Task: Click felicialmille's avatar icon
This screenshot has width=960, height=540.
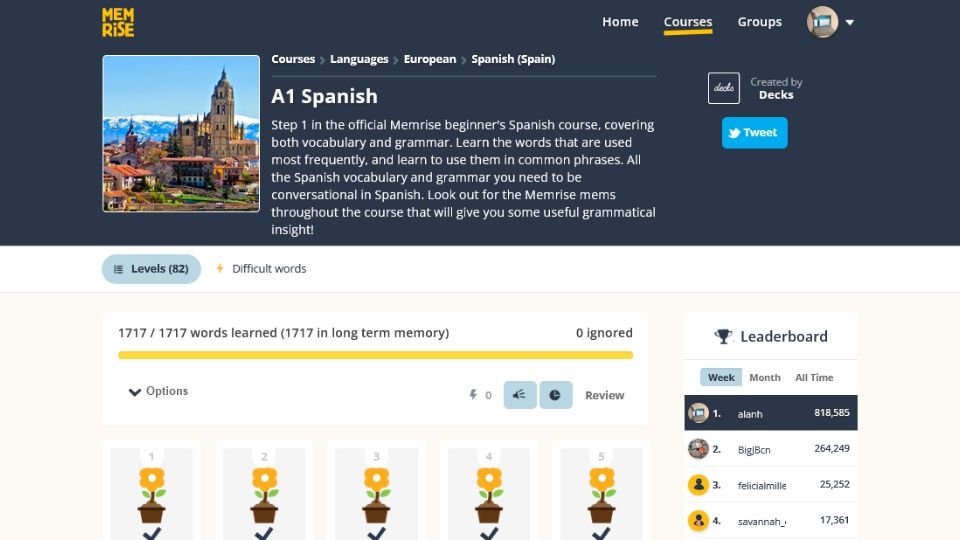Action: tap(698, 485)
